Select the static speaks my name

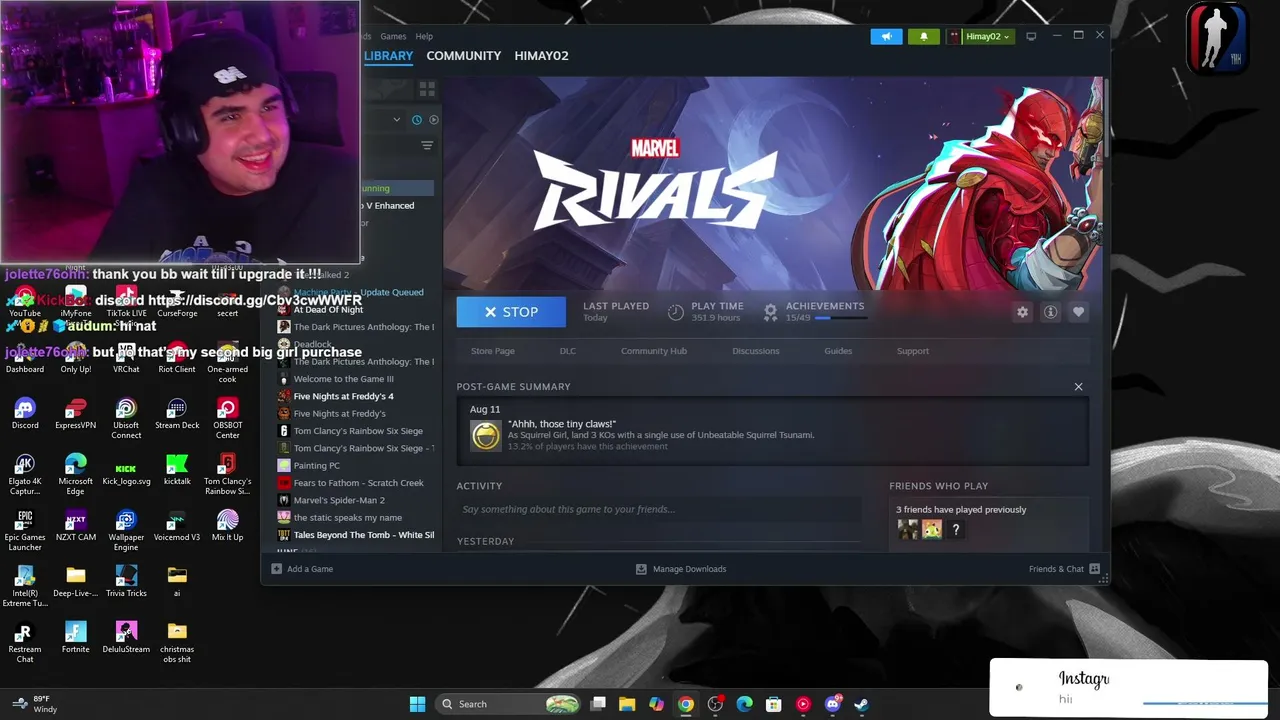point(347,518)
